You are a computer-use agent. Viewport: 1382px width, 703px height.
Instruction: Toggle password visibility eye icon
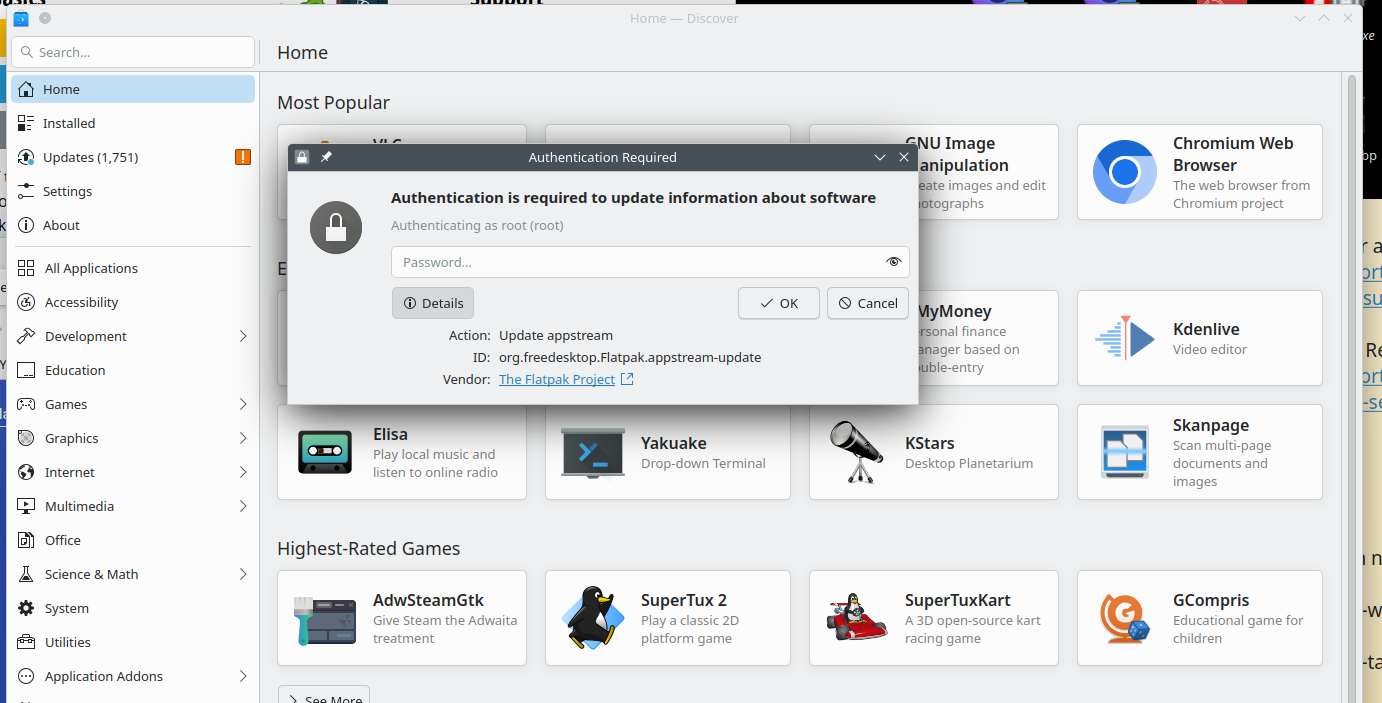tap(894, 262)
